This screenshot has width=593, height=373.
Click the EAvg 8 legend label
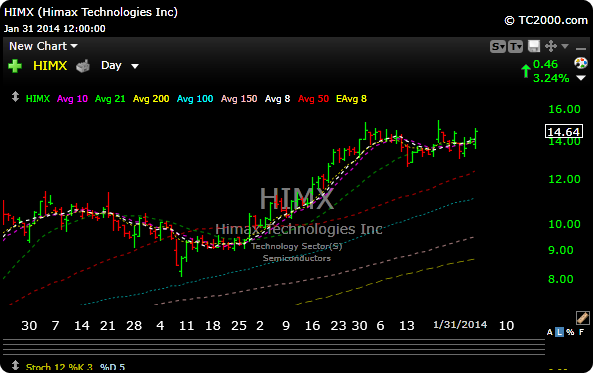pyautogui.click(x=351, y=99)
